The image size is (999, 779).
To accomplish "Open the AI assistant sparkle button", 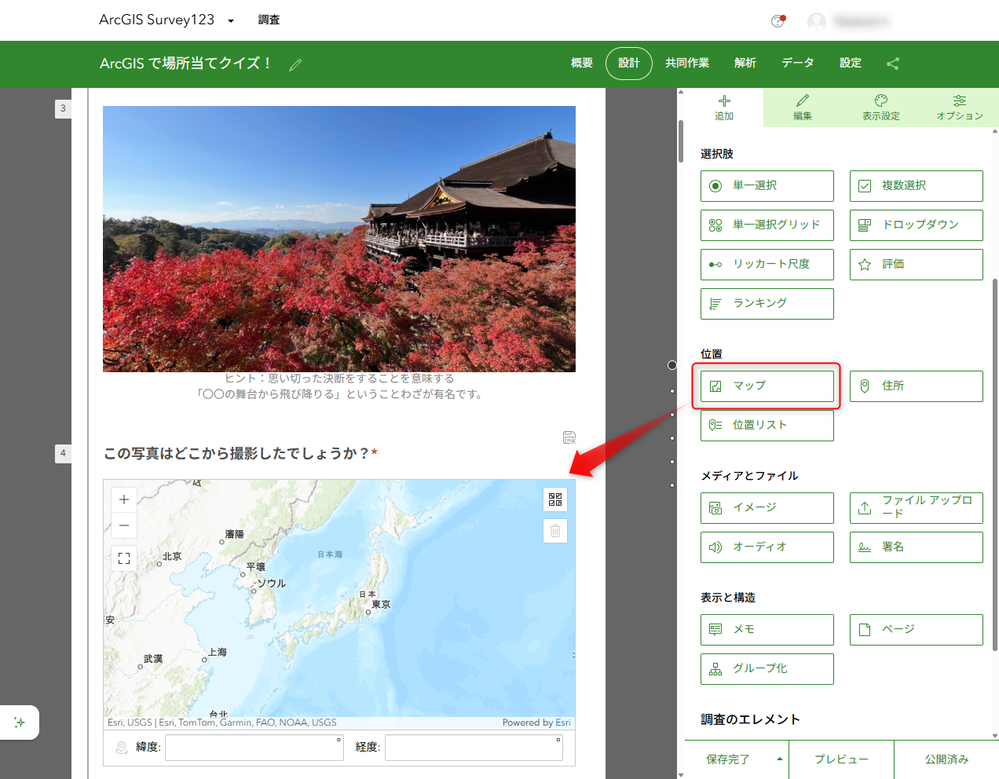I will 20,722.
